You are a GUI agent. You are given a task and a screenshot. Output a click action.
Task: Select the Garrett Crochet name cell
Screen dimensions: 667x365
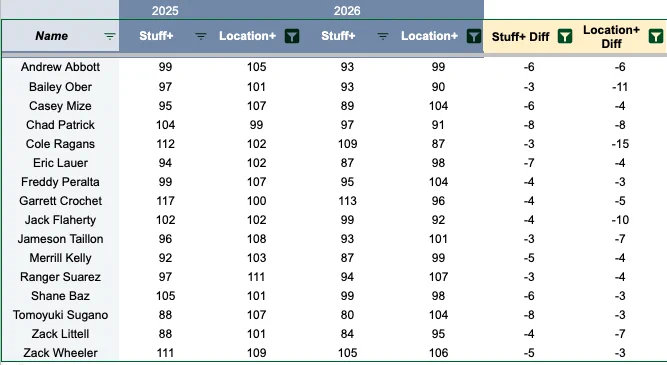(x=60, y=201)
